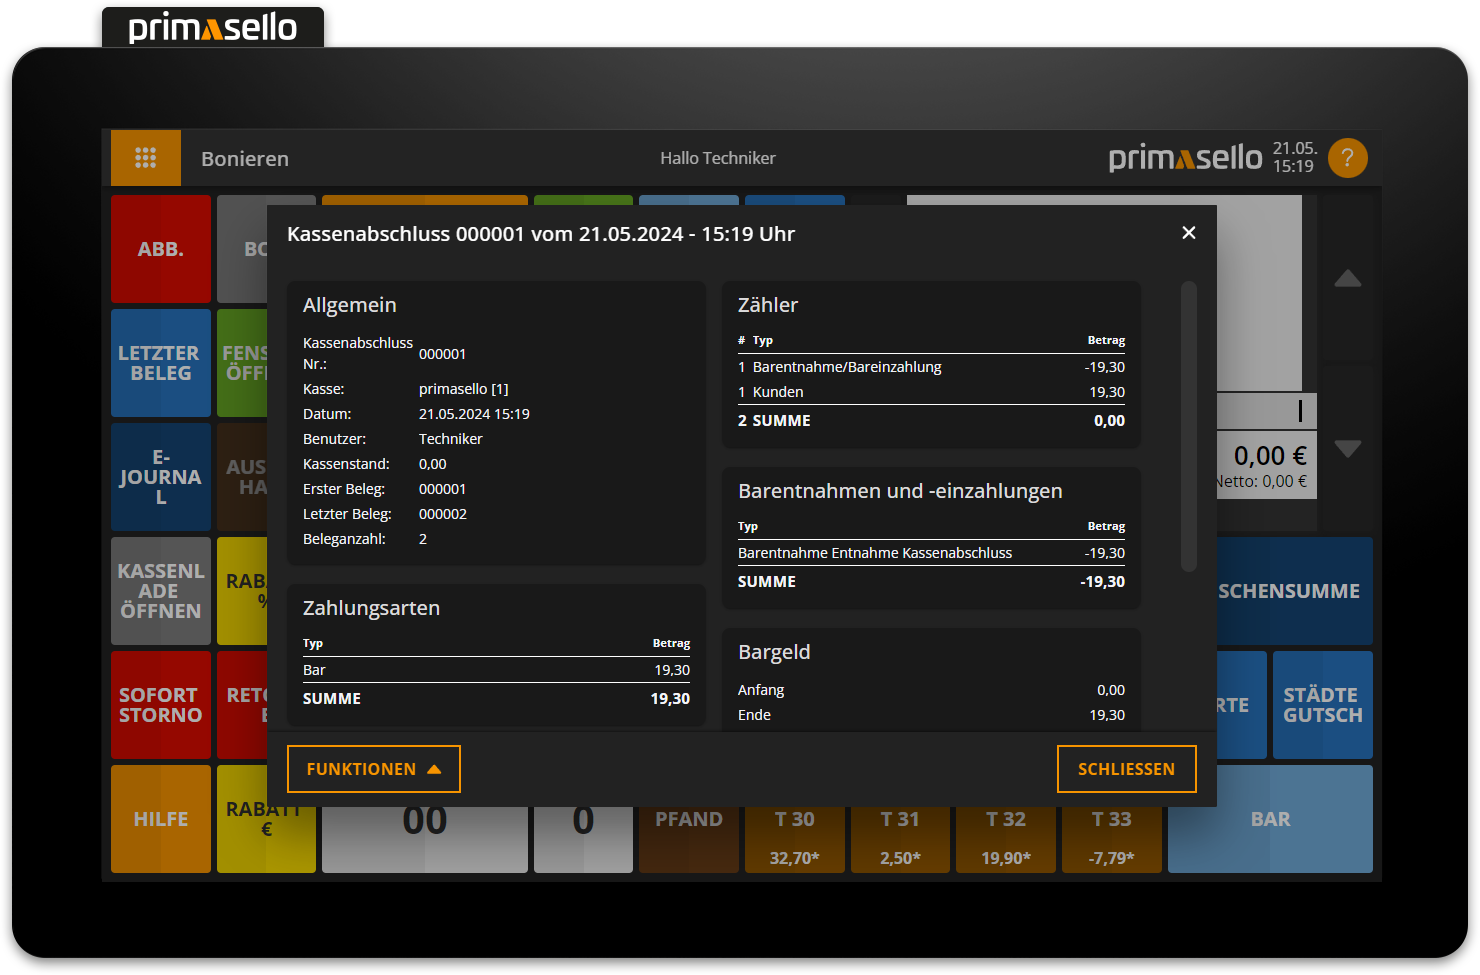The image size is (1480, 975).
Task: Open the app grid menu
Action: [146, 157]
